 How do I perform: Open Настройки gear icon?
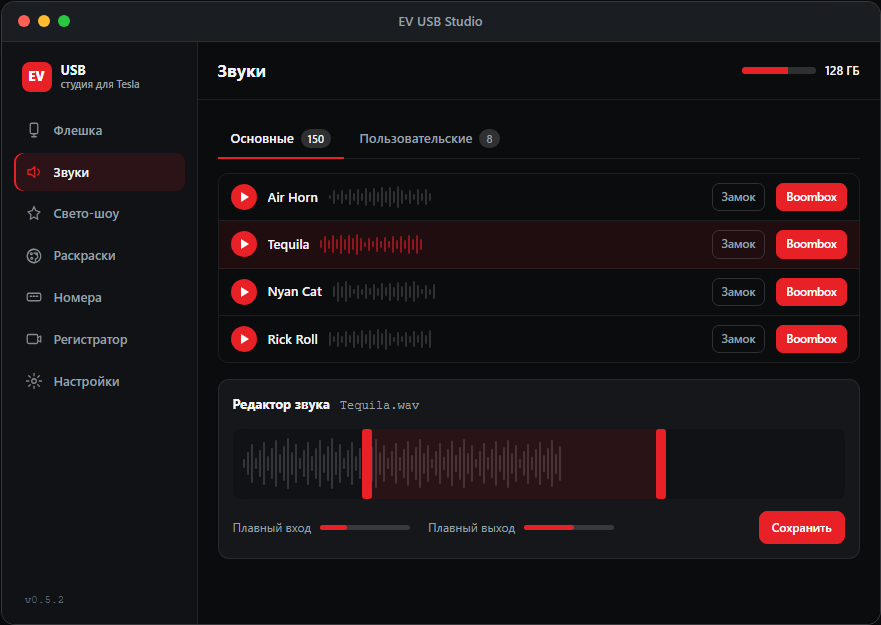pos(34,382)
